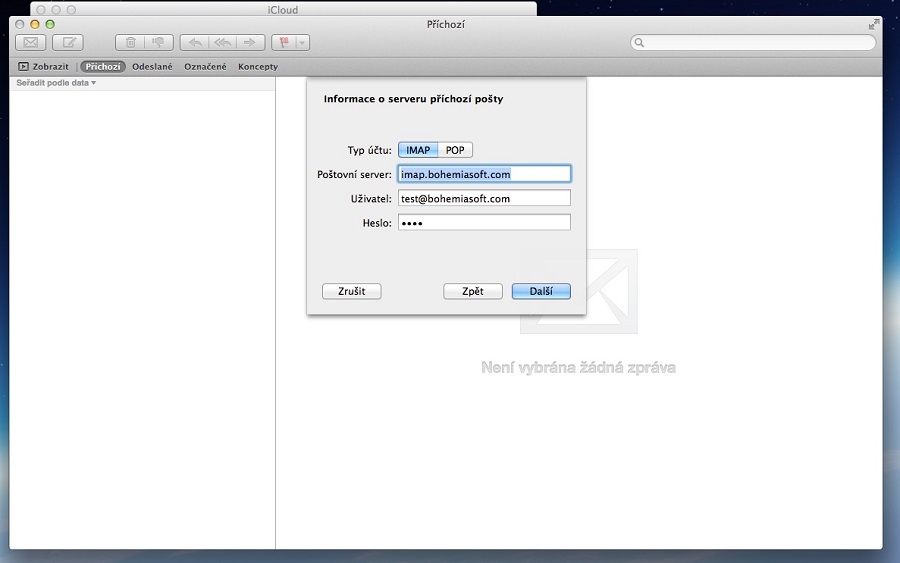The width and height of the screenshot is (900, 563).
Task: Open the Odeslané mailbox tab
Action: tap(152, 67)
